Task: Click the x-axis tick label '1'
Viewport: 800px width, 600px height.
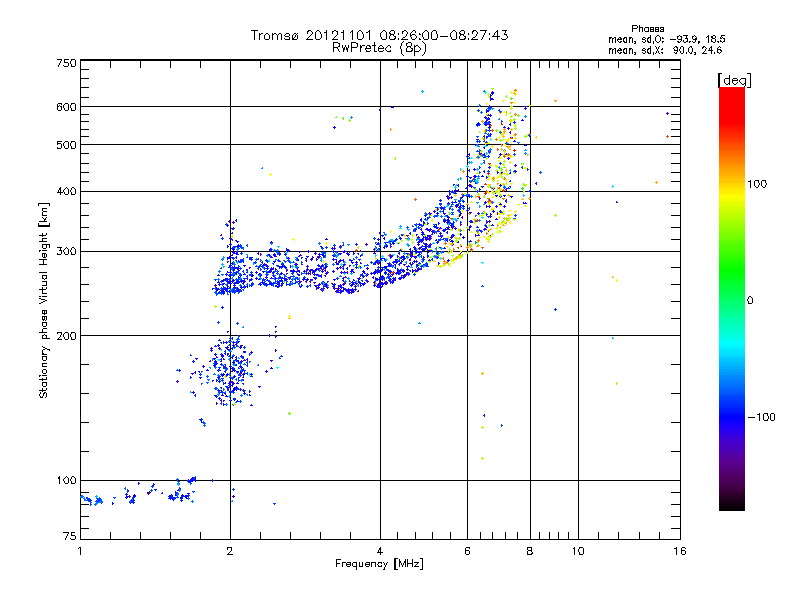Action: (x=80, y=551)
